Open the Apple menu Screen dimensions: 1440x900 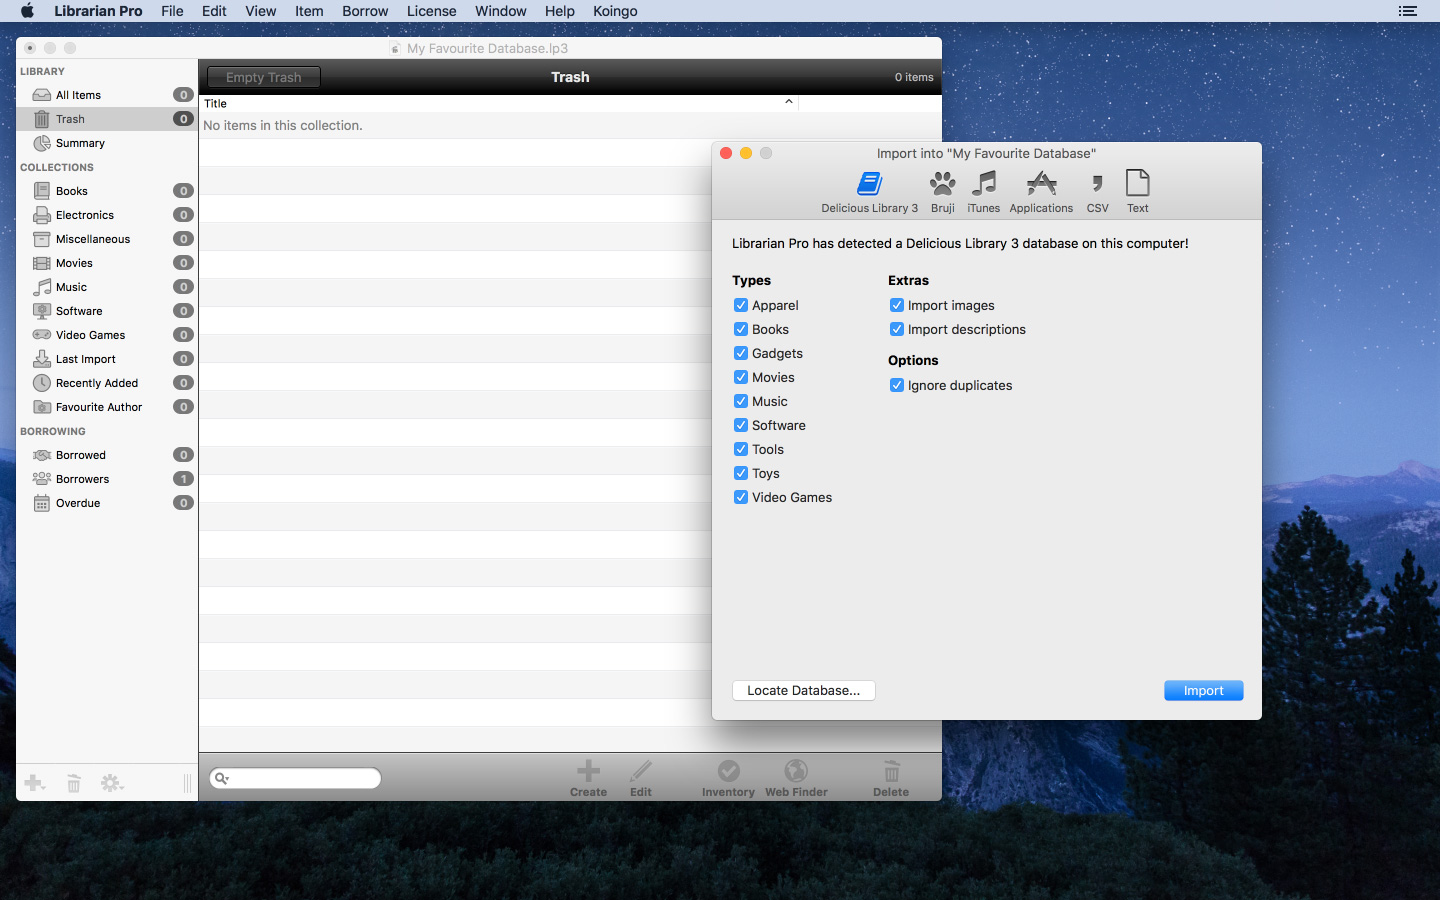click(x=27, y=11)
